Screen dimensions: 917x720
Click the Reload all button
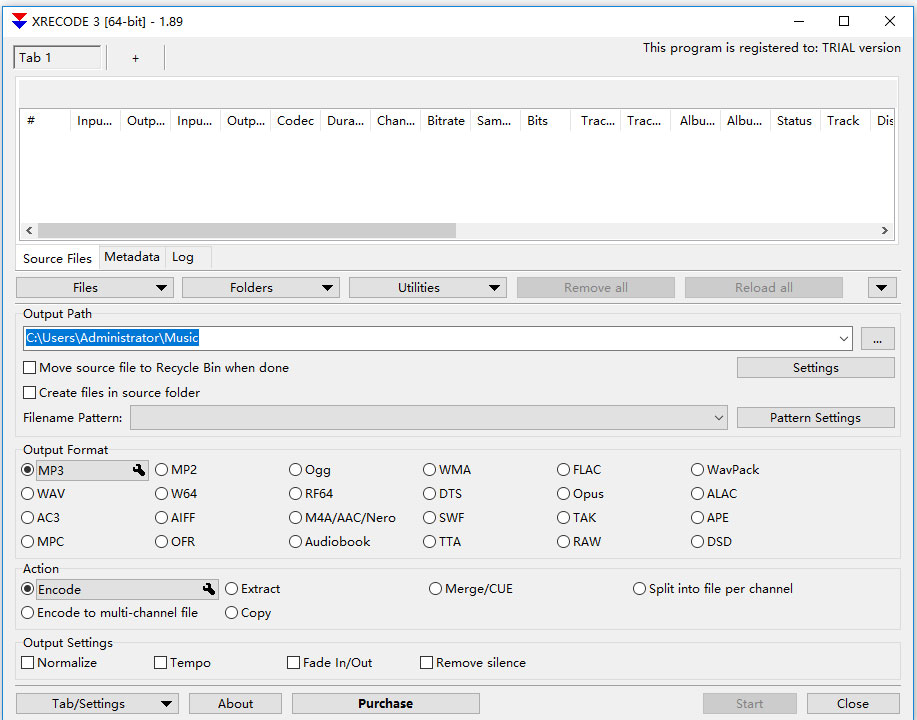pyautogui.click(x=764, y=288)
